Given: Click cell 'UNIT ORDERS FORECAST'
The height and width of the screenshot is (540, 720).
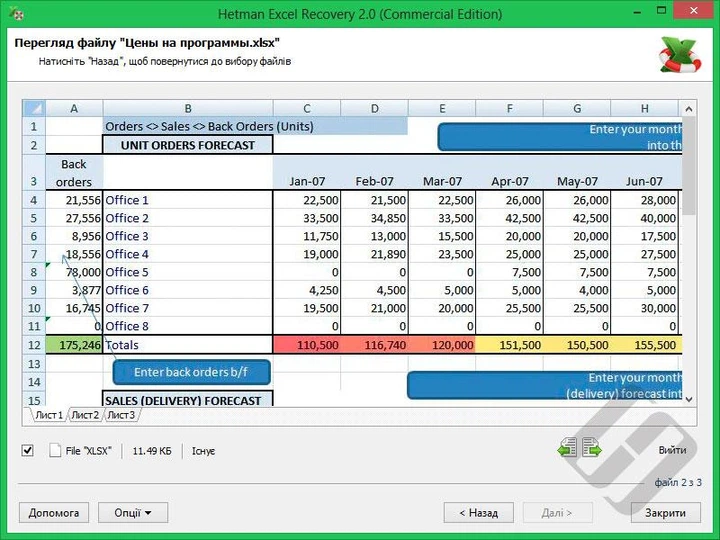Looking at the screenshot, I should tap(188, 145).
